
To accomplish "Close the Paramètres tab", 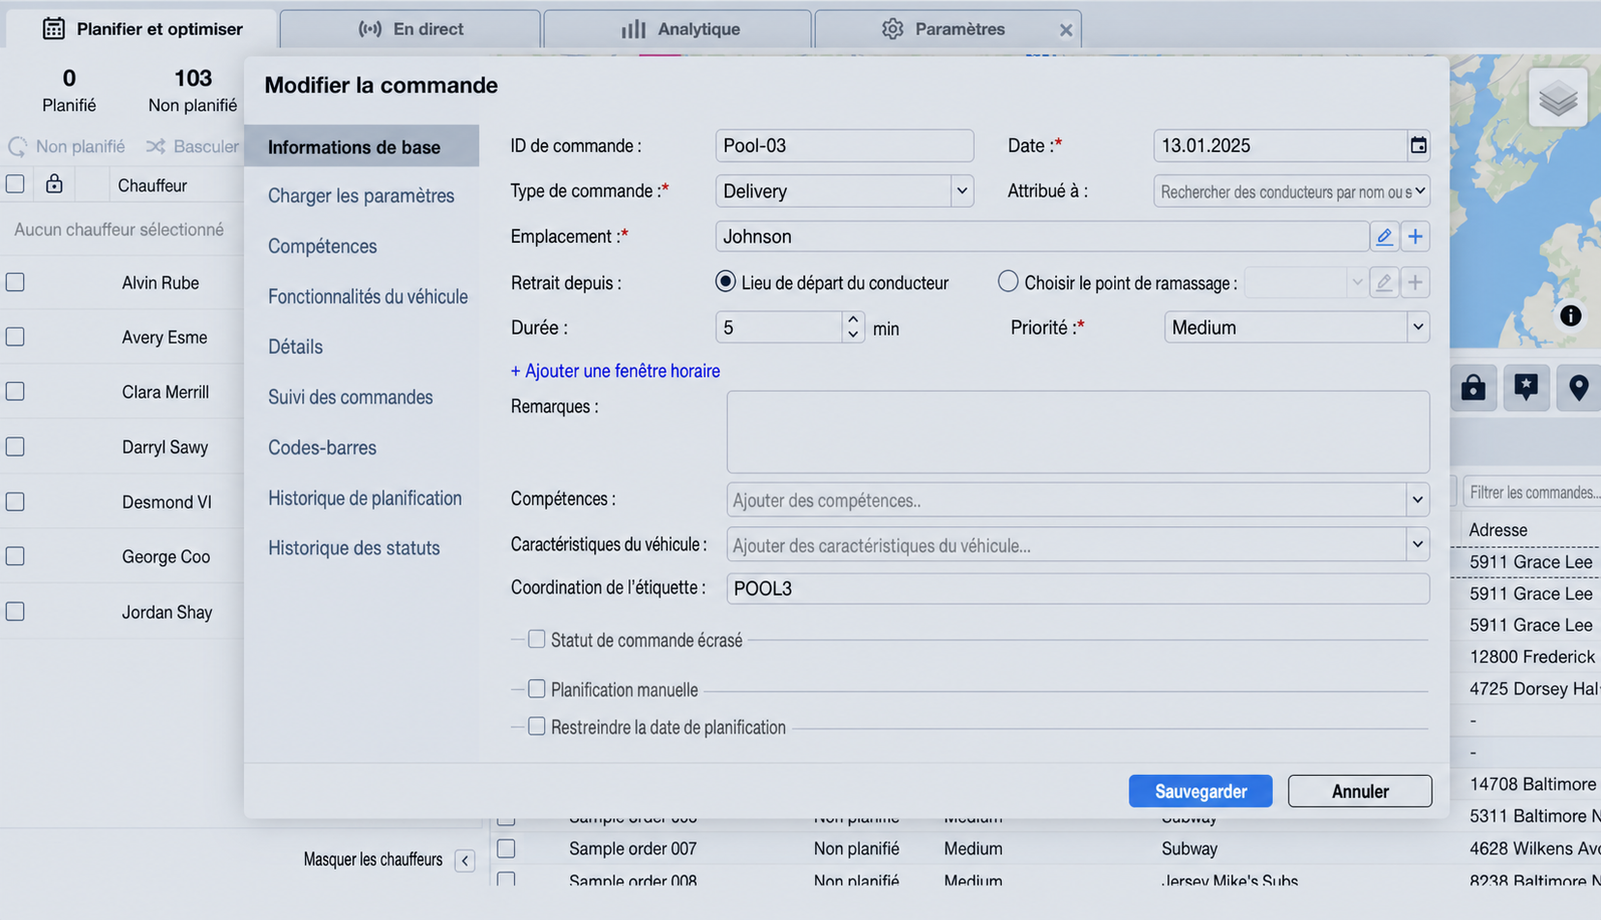I will (1066, 30).
